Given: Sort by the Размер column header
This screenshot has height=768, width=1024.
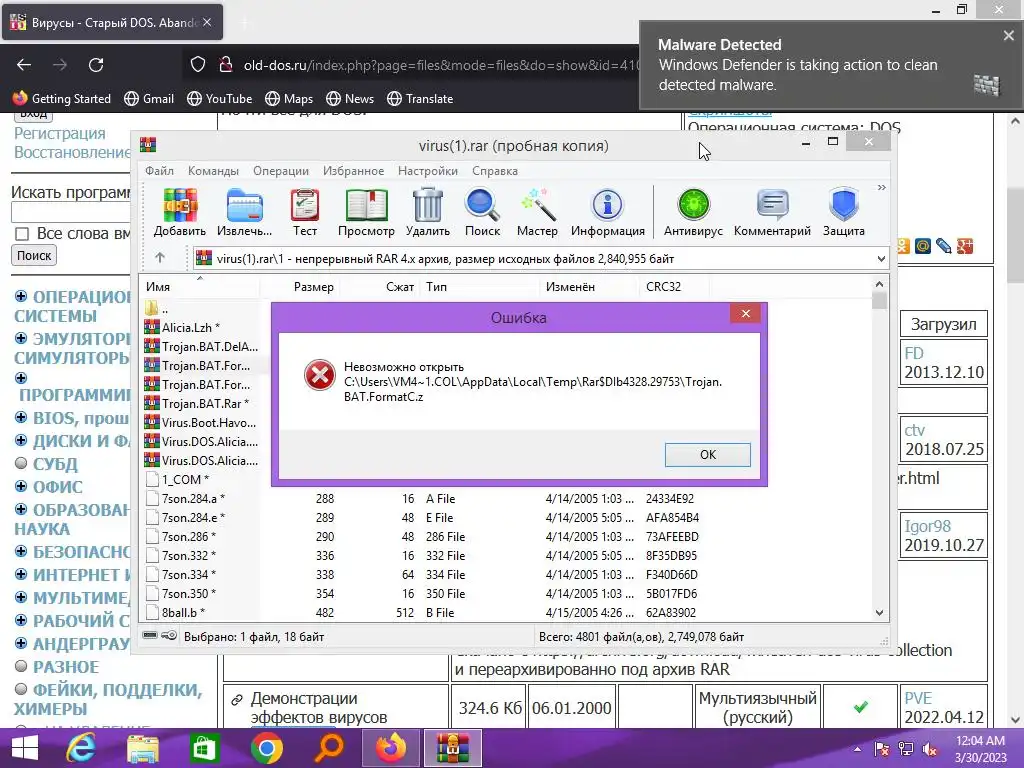Looking at the screenshot, I should pyautogui.click(x=299, y=287).
